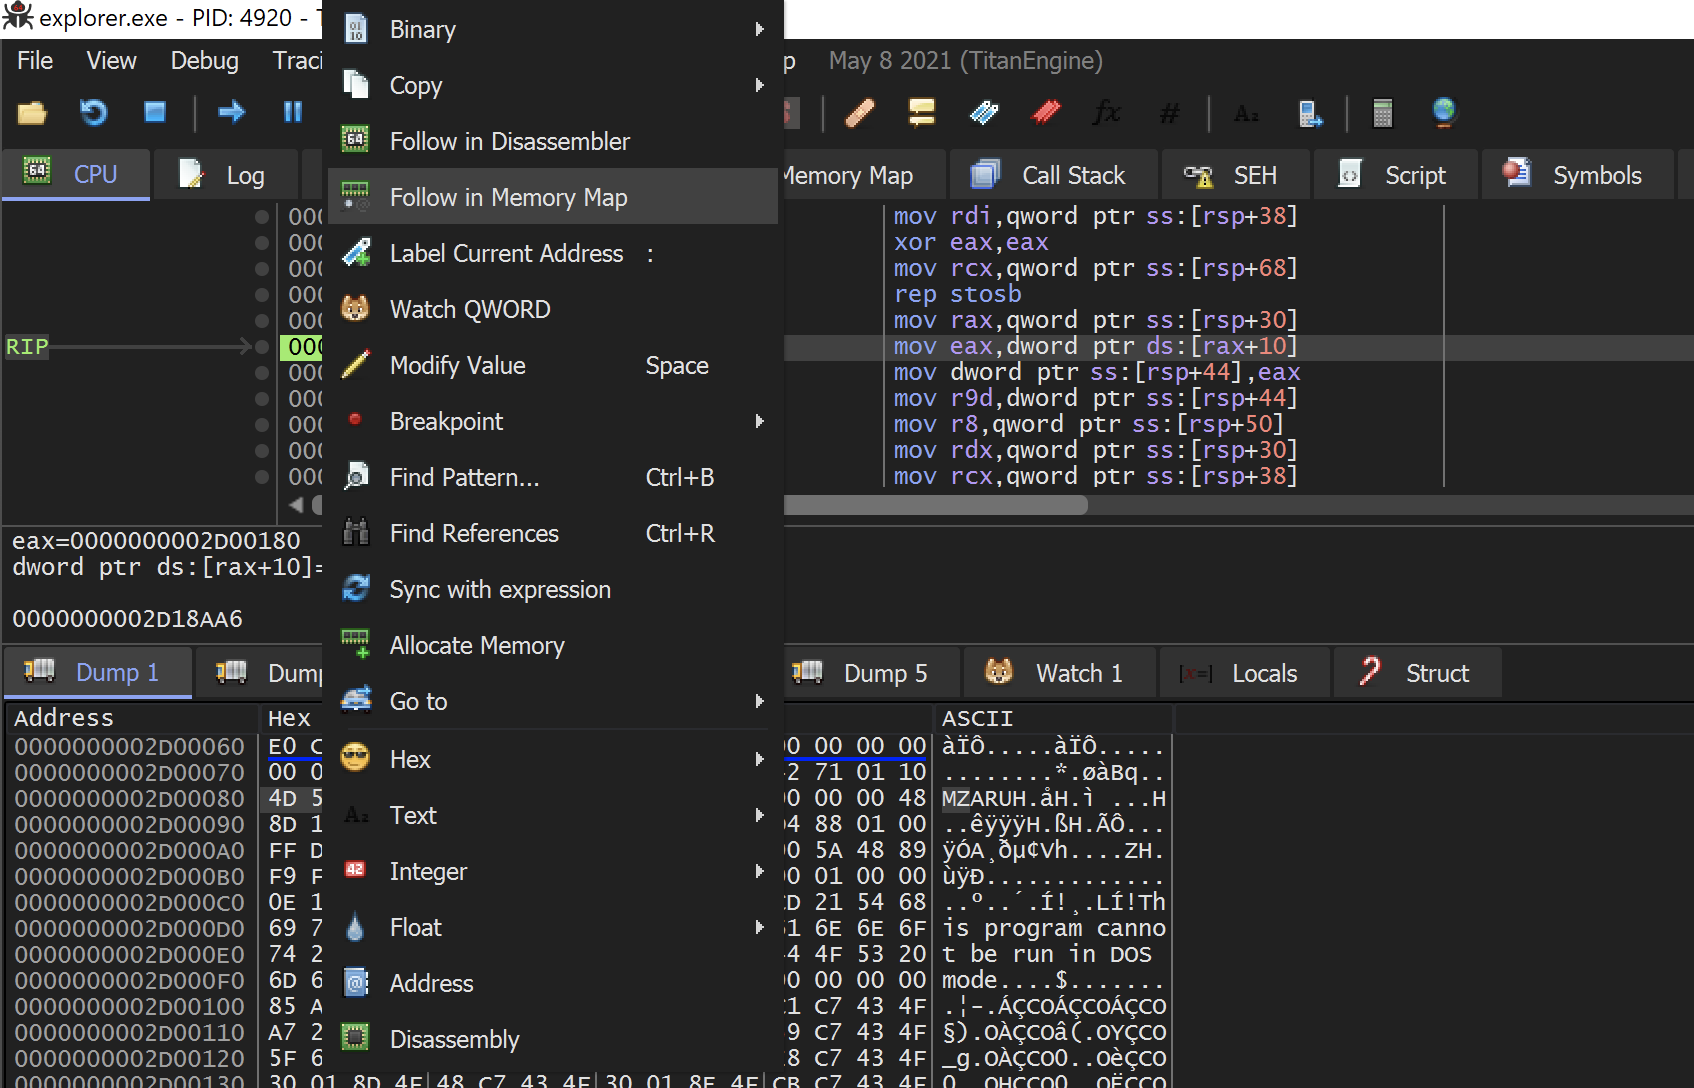Choose Follow in Memory Map

pyautogui.click(x=553, y=198)
